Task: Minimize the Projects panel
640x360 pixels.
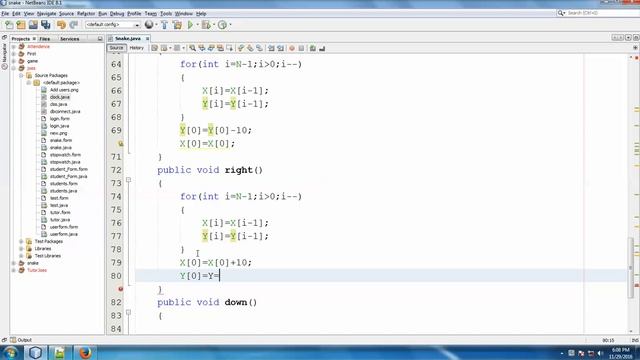Action: tap(100, 39)
